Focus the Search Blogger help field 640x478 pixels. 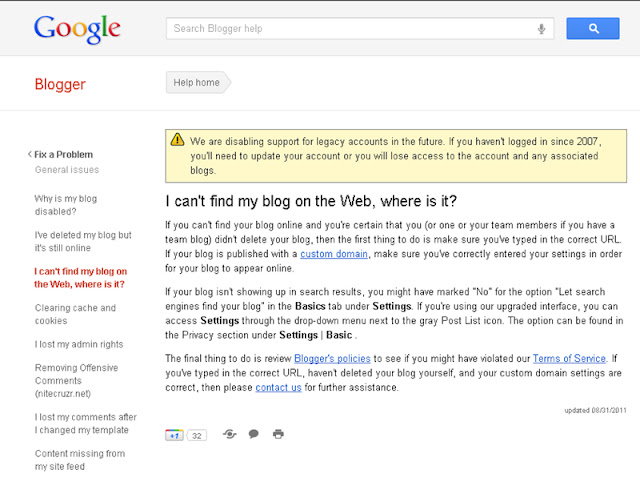pyautogui.click(x=360, y=29)
